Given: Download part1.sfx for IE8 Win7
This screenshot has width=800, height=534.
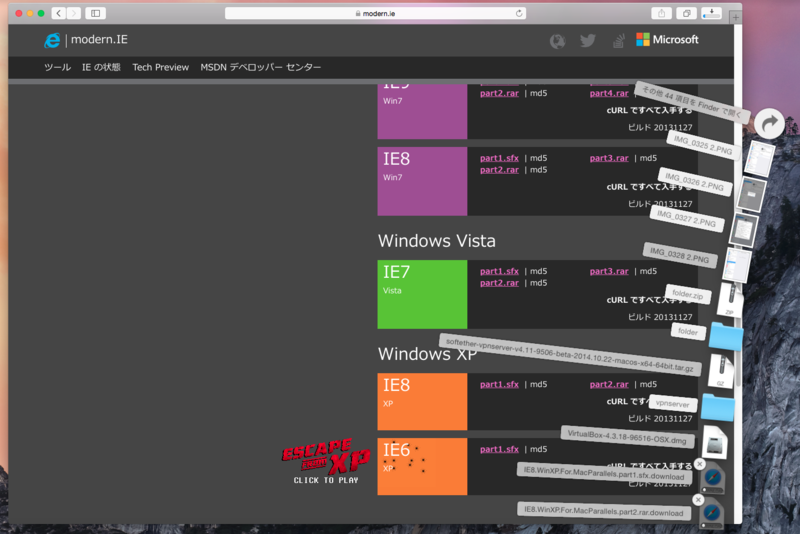Looking at the screenshot, I should [499, 158].
